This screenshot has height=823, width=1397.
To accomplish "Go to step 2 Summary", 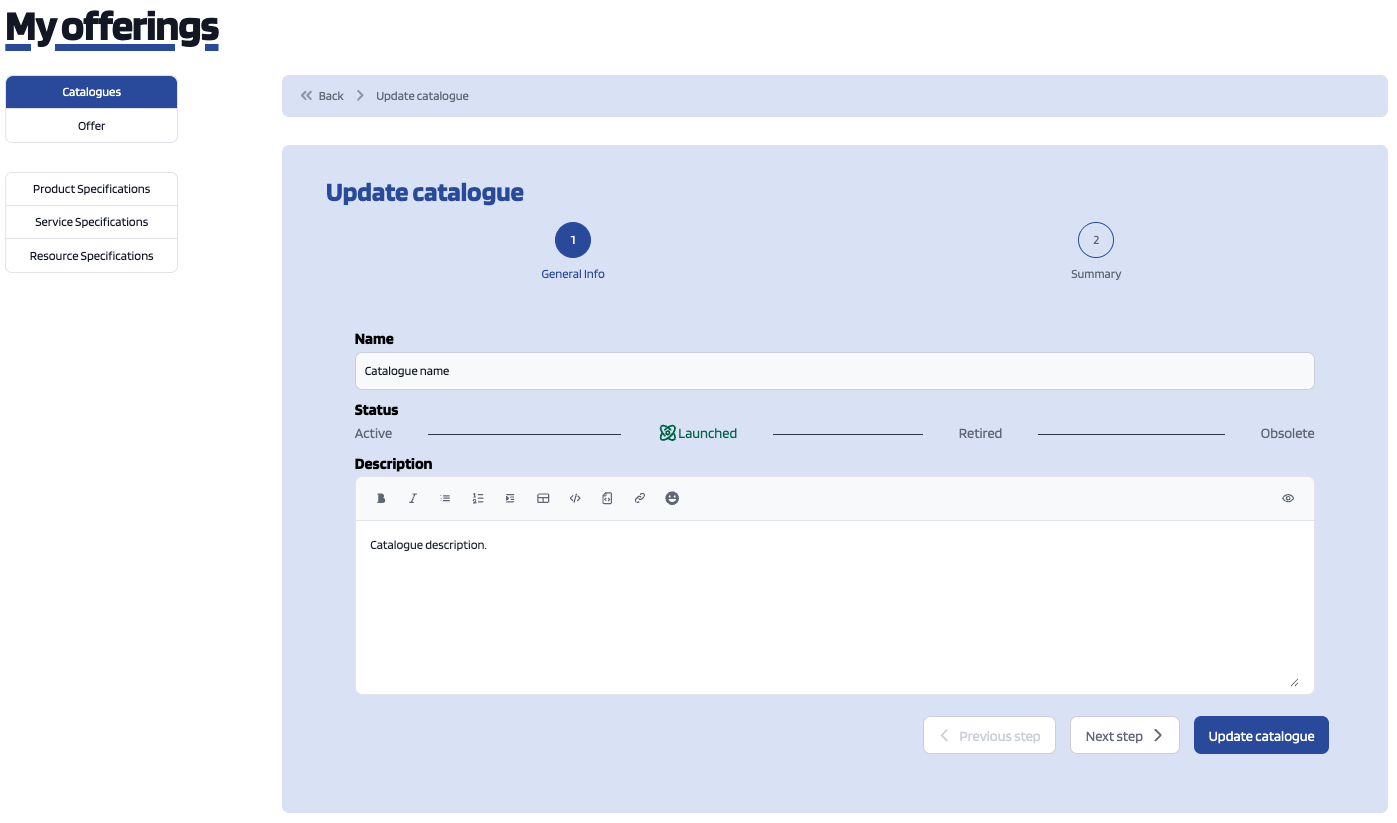I will [1095, 241].
